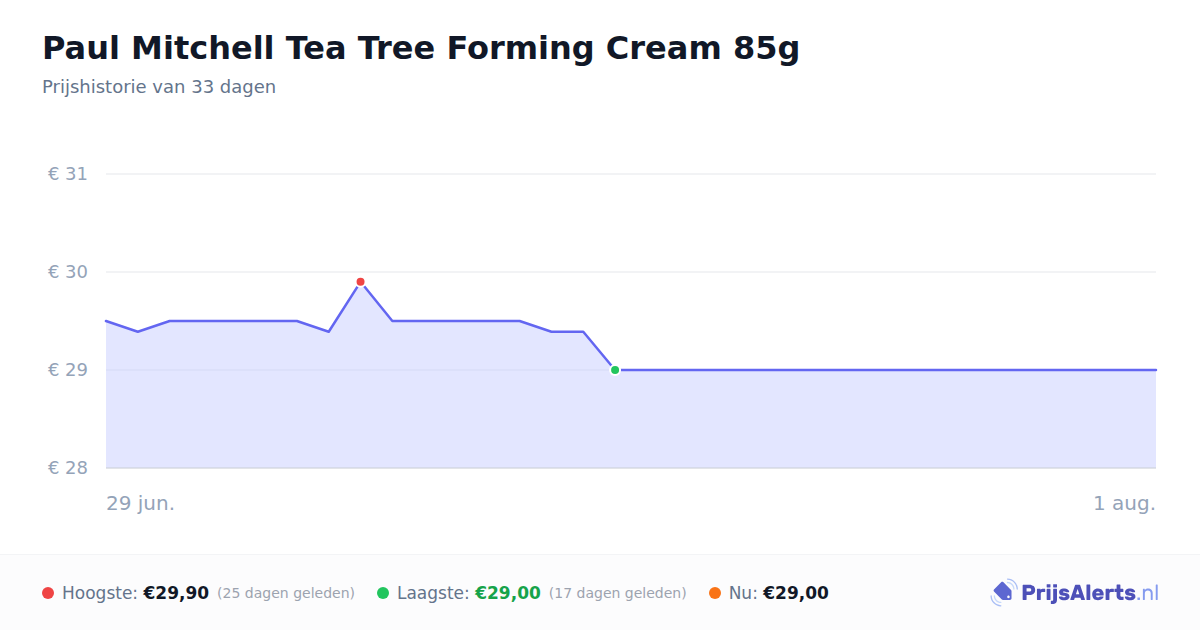
Task: Click the 25 dagen geleden note
Action: (286, 593)
